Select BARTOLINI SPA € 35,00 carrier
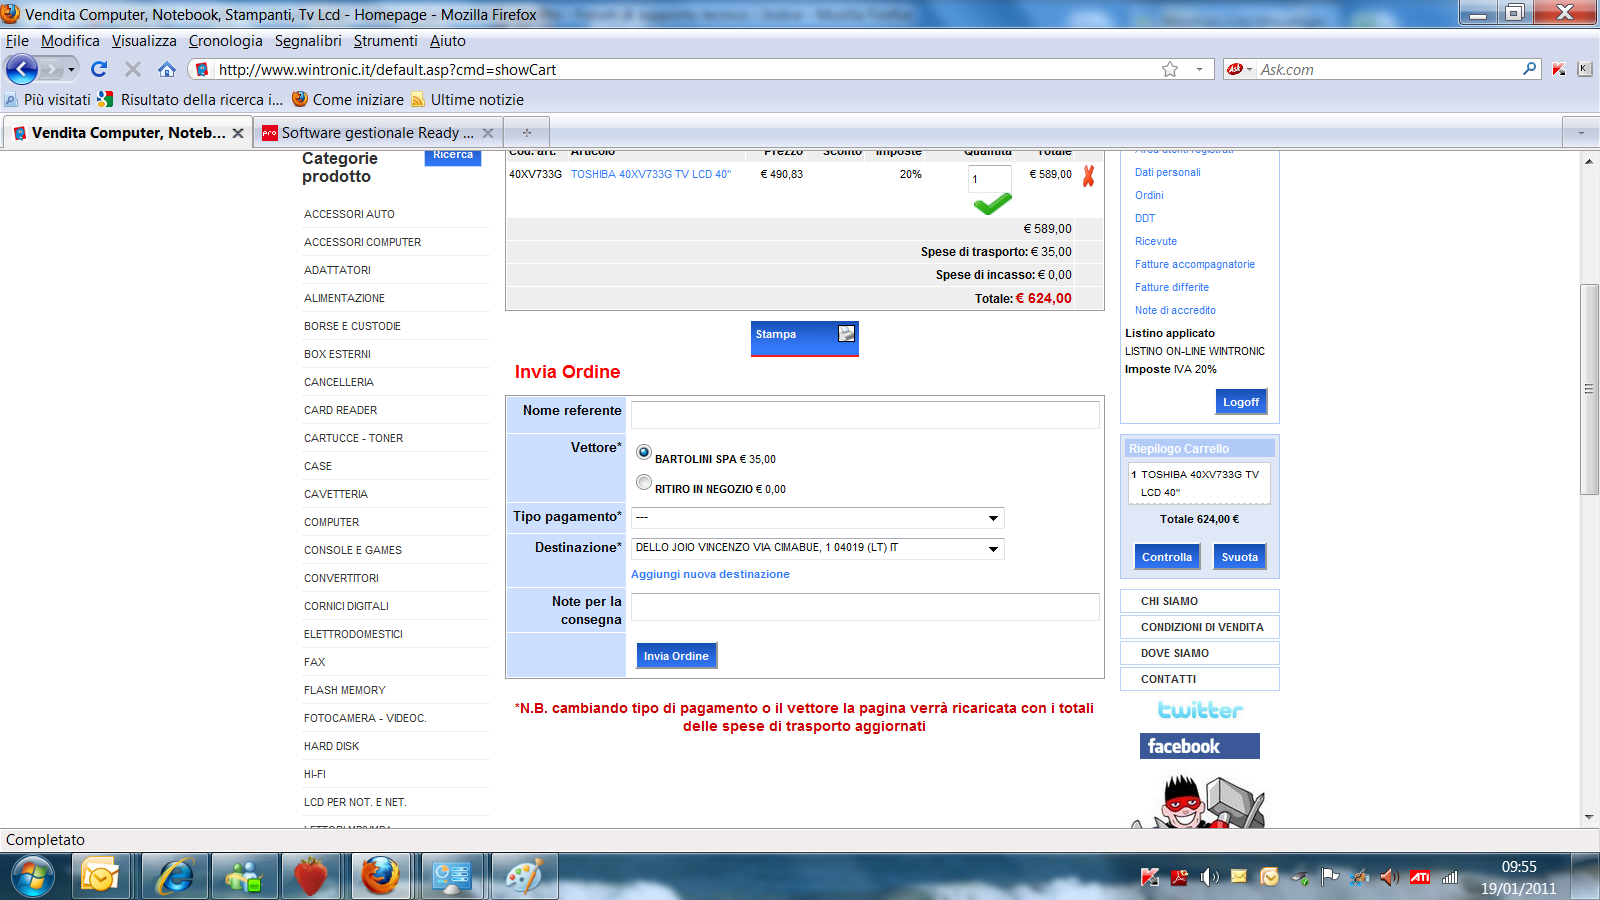Screen dimensions: 1600x900 click(x=644, y=452)
